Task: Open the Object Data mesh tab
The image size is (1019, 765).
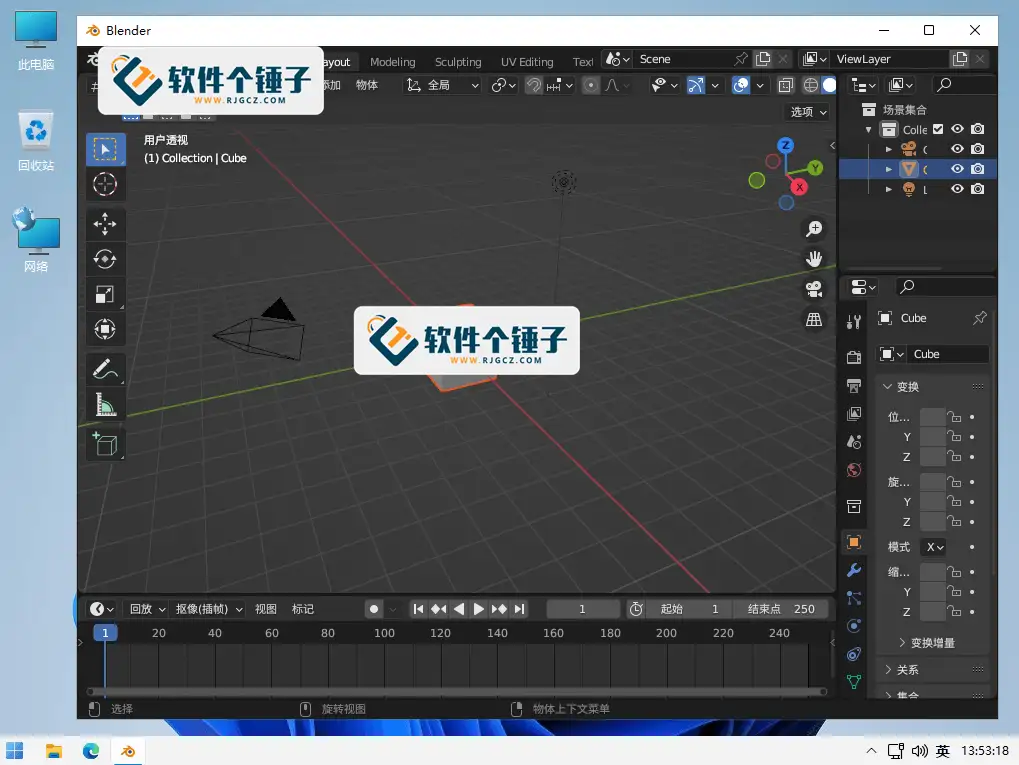Action: coord(854,682)
